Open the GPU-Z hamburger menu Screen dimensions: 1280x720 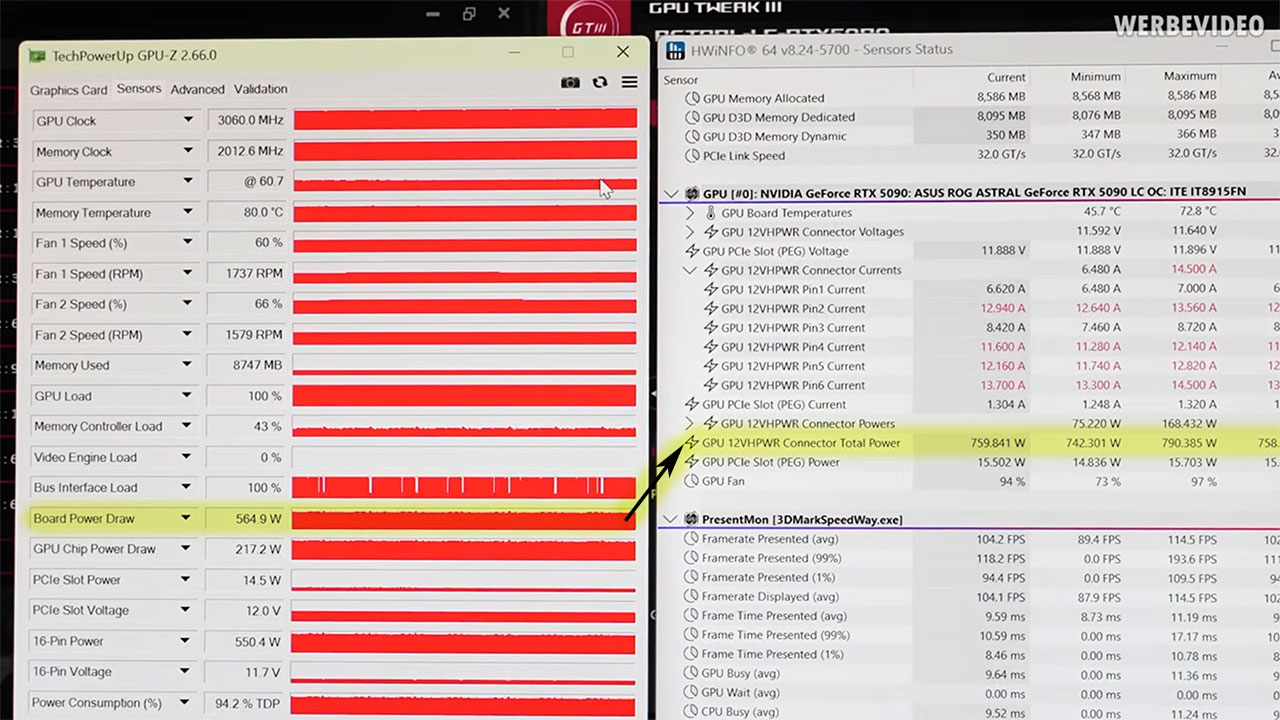pos(629,82)
